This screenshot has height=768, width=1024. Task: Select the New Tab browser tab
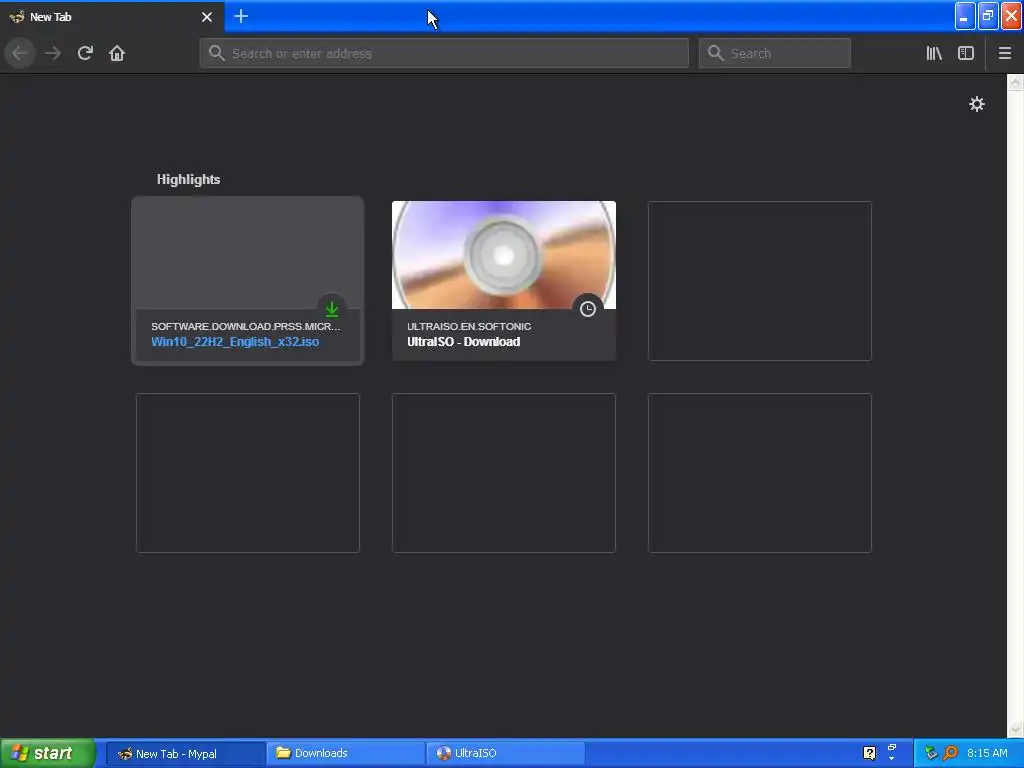[x=112, y=17]
